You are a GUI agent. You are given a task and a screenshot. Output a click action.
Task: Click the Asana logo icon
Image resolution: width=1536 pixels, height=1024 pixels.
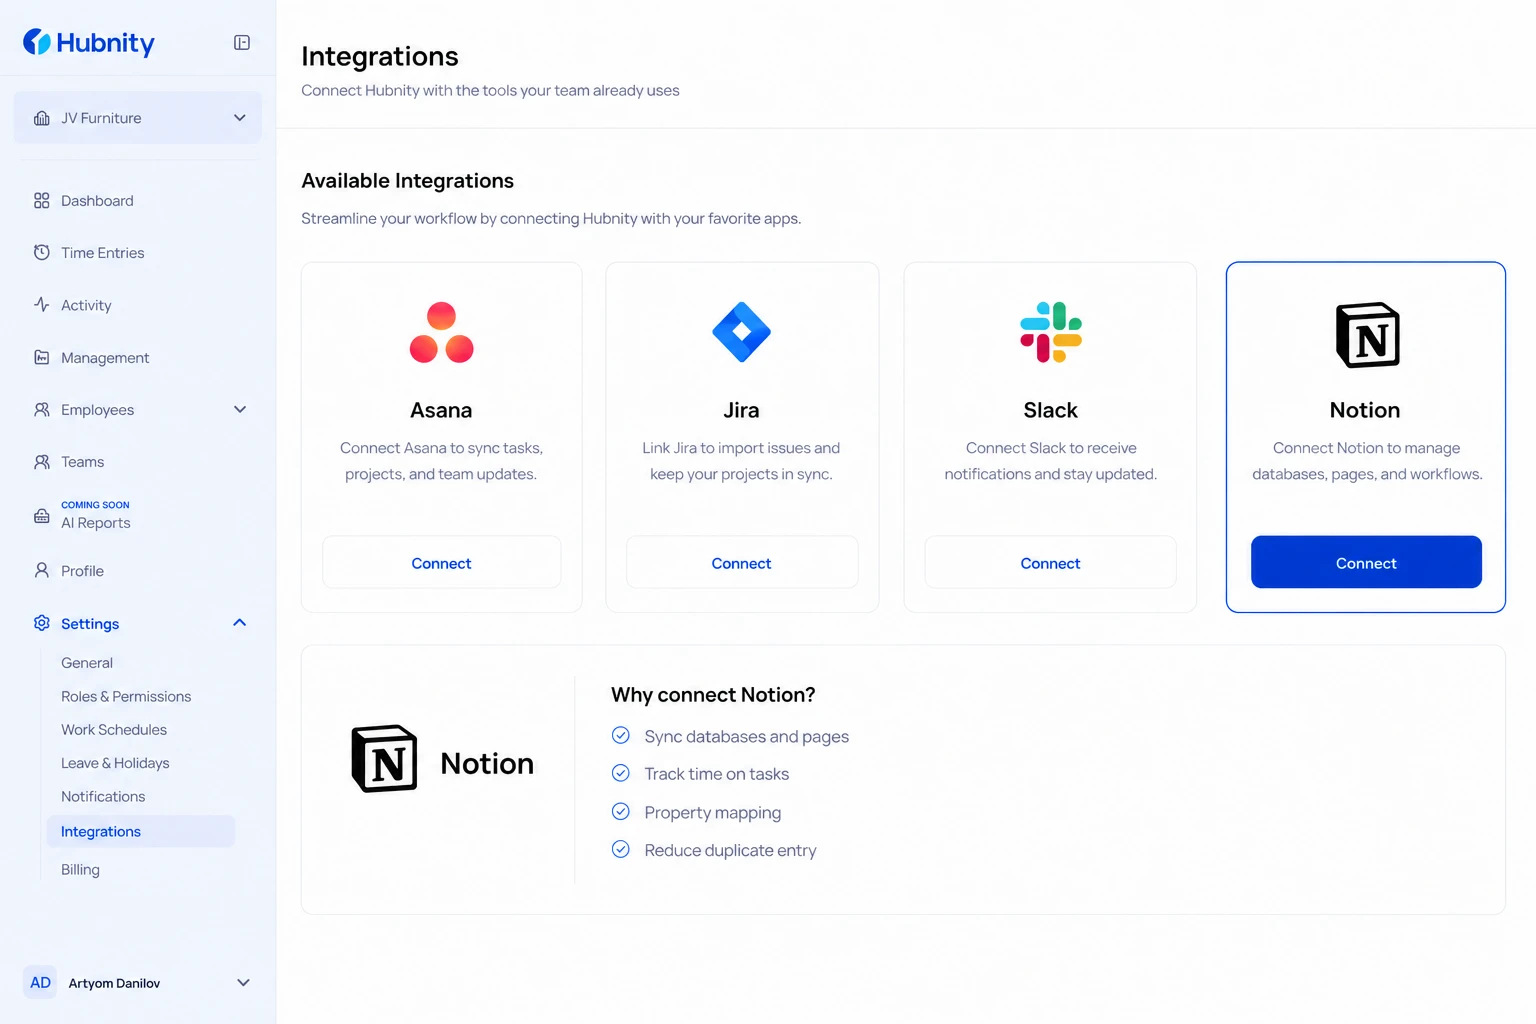[441, 332]
